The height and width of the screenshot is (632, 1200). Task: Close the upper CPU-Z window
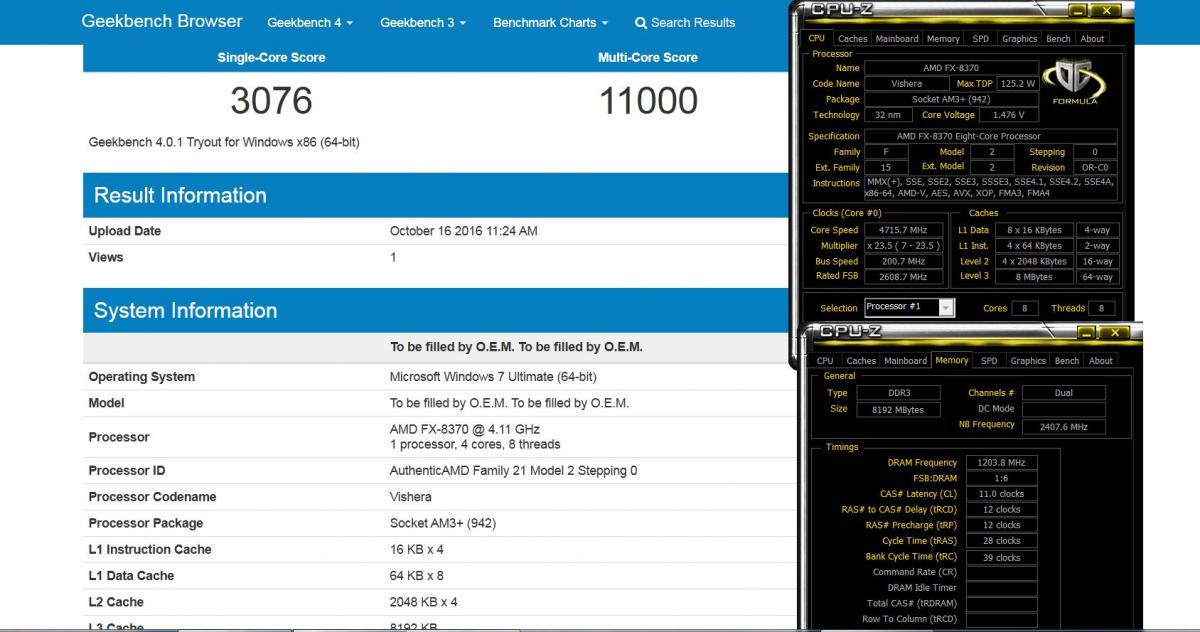click(1105, 12)
